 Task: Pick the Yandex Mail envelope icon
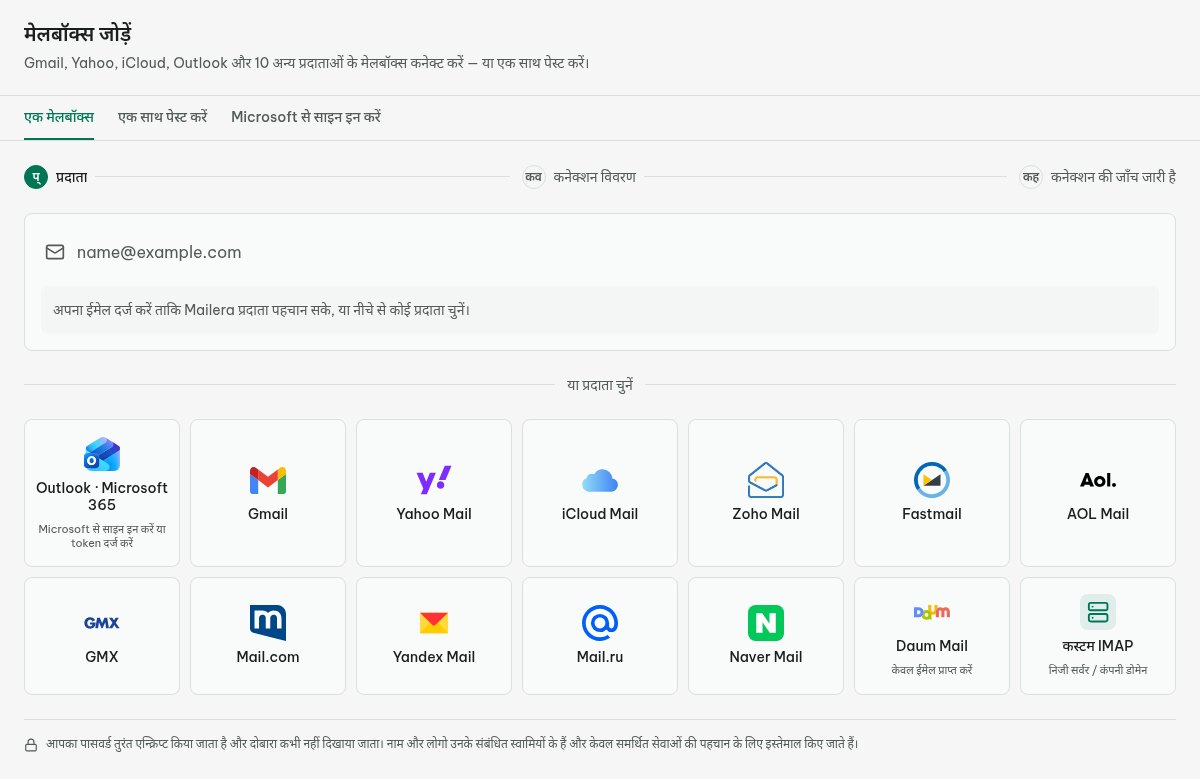(x=434, y=623)
